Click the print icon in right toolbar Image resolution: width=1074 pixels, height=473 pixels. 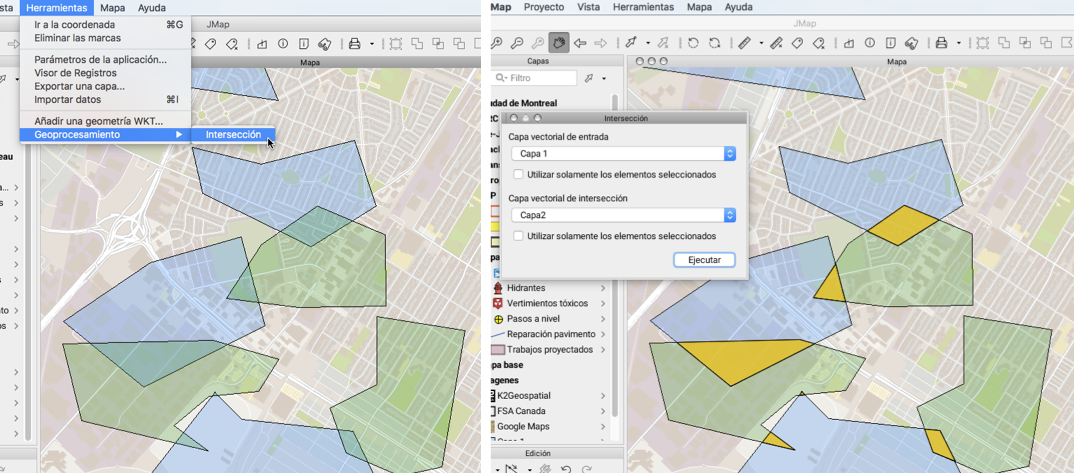[940, 43]
